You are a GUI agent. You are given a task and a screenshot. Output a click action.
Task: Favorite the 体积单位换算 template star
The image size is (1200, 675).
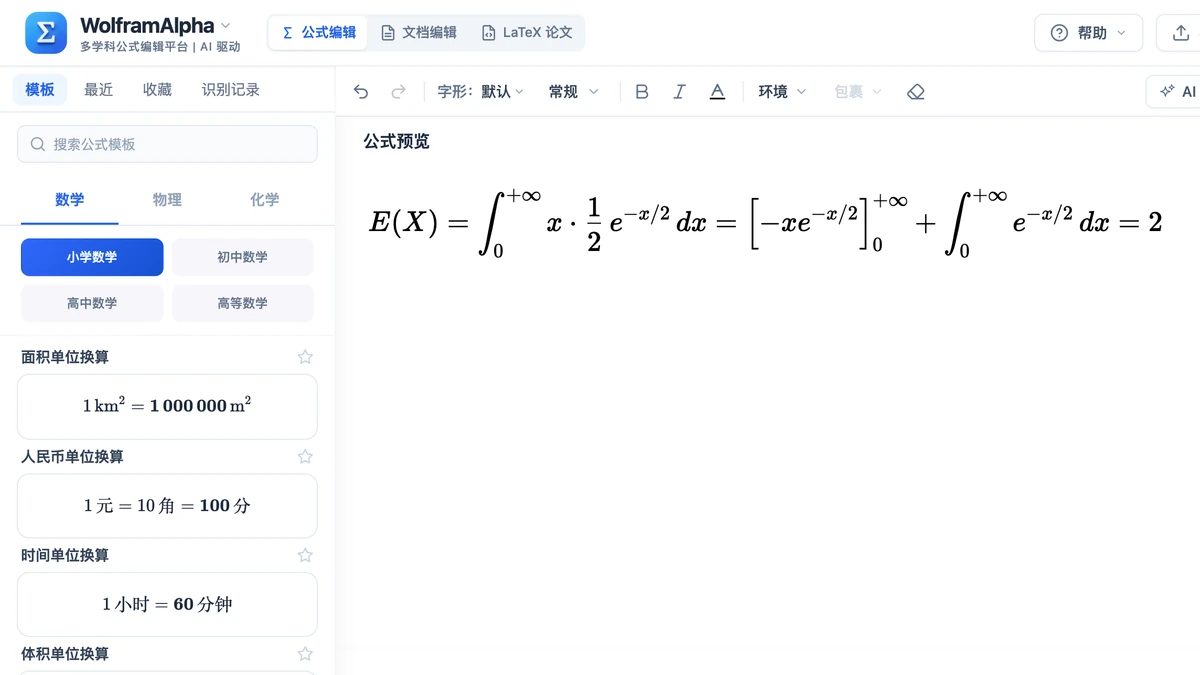pos(305,654)
